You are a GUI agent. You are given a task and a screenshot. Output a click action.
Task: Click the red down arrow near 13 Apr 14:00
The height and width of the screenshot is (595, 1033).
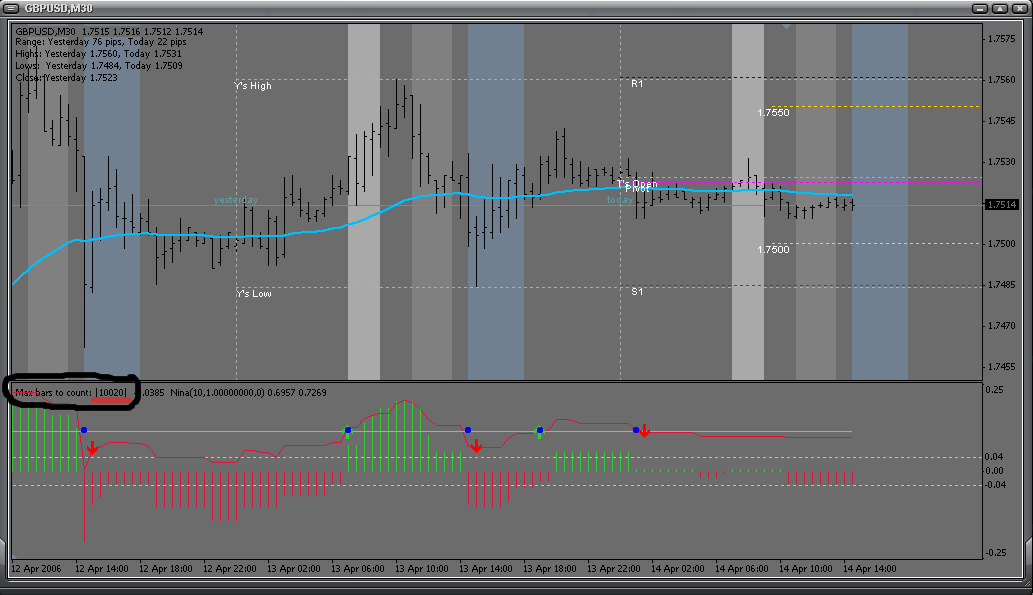[476, 445]
